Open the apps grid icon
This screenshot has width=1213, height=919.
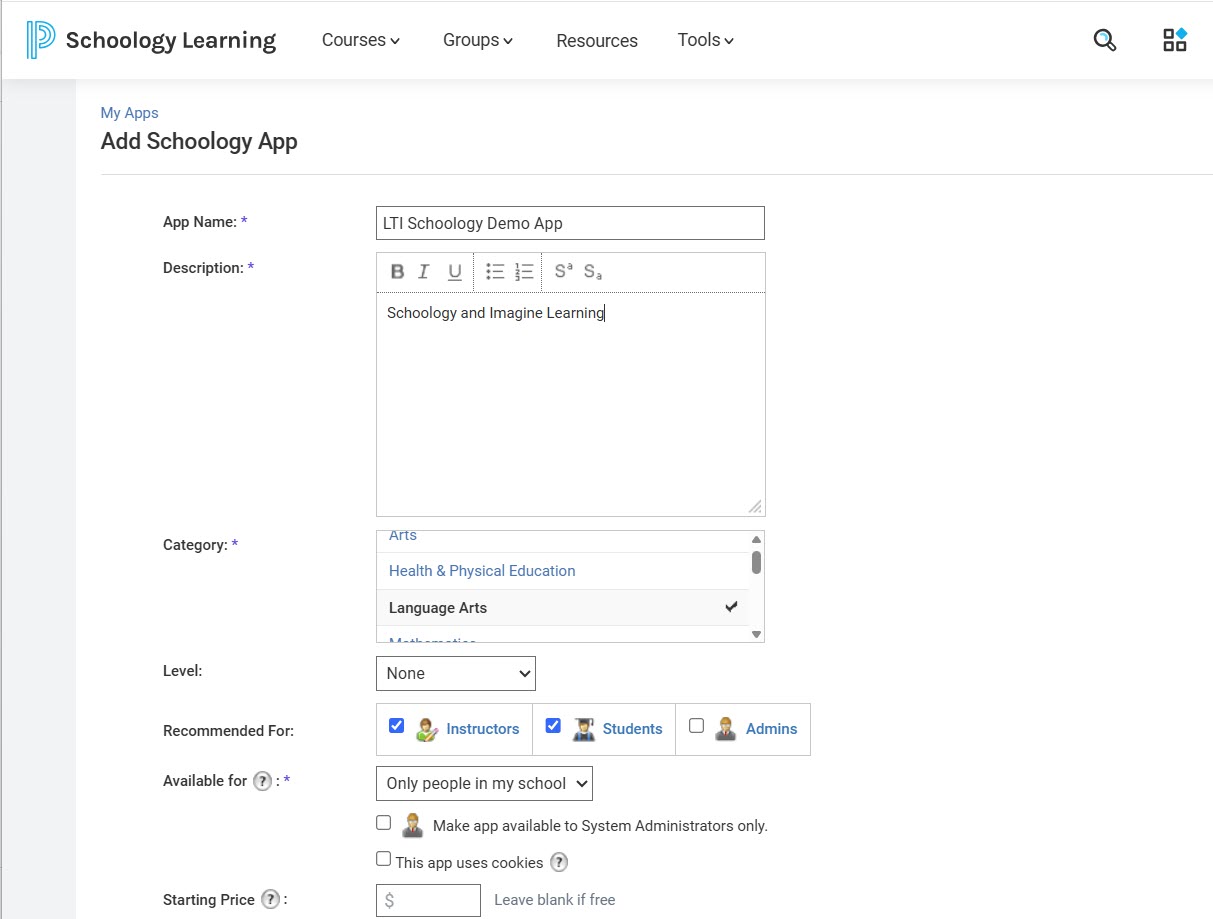click(1175, 40)
